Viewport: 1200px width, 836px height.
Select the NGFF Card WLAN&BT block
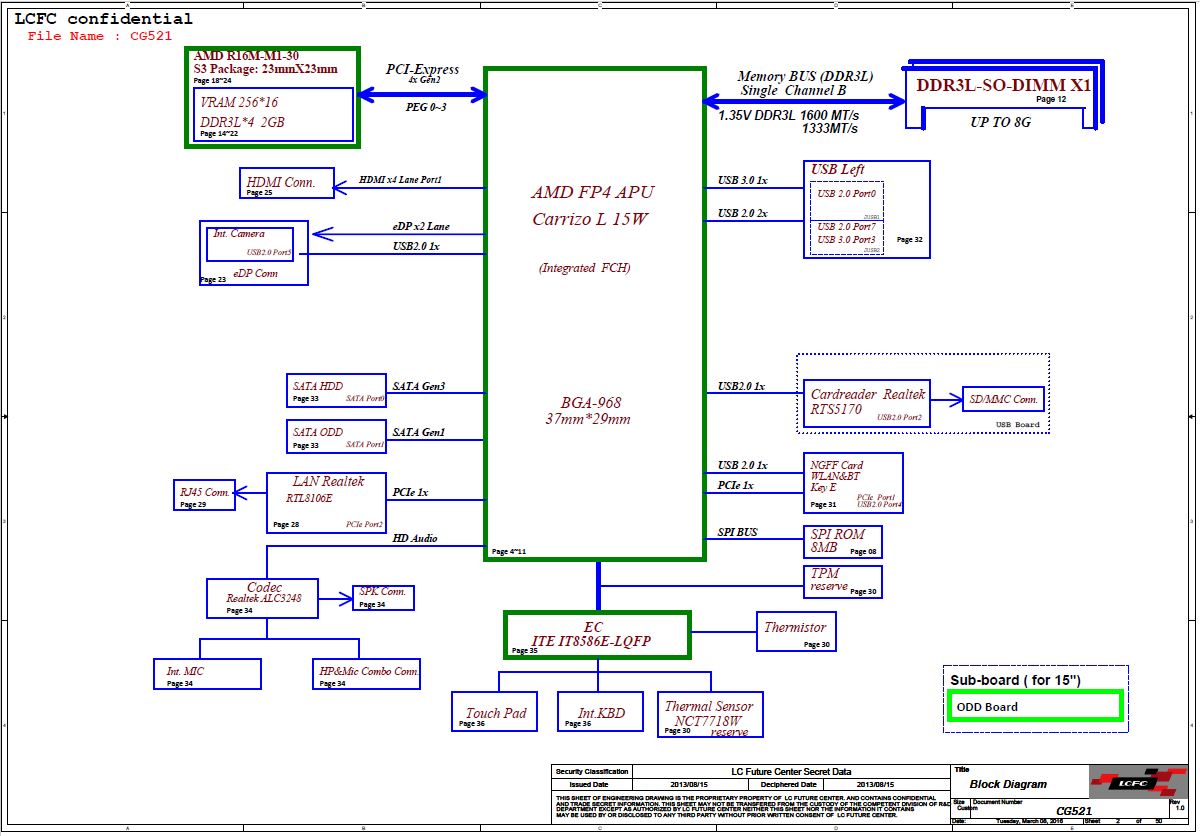coord(853,484)
